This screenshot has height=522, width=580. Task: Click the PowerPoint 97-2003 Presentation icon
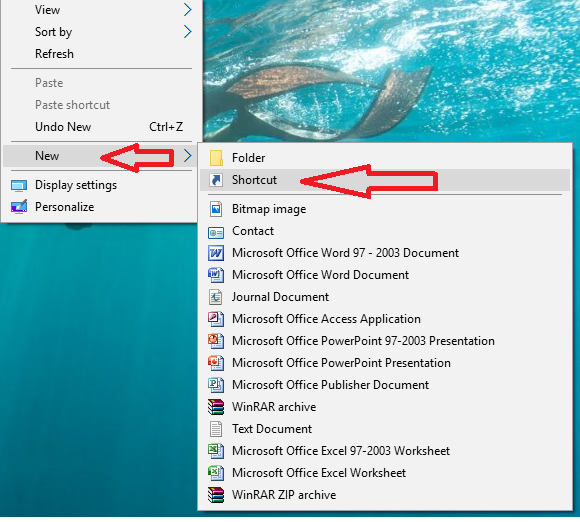216,341
